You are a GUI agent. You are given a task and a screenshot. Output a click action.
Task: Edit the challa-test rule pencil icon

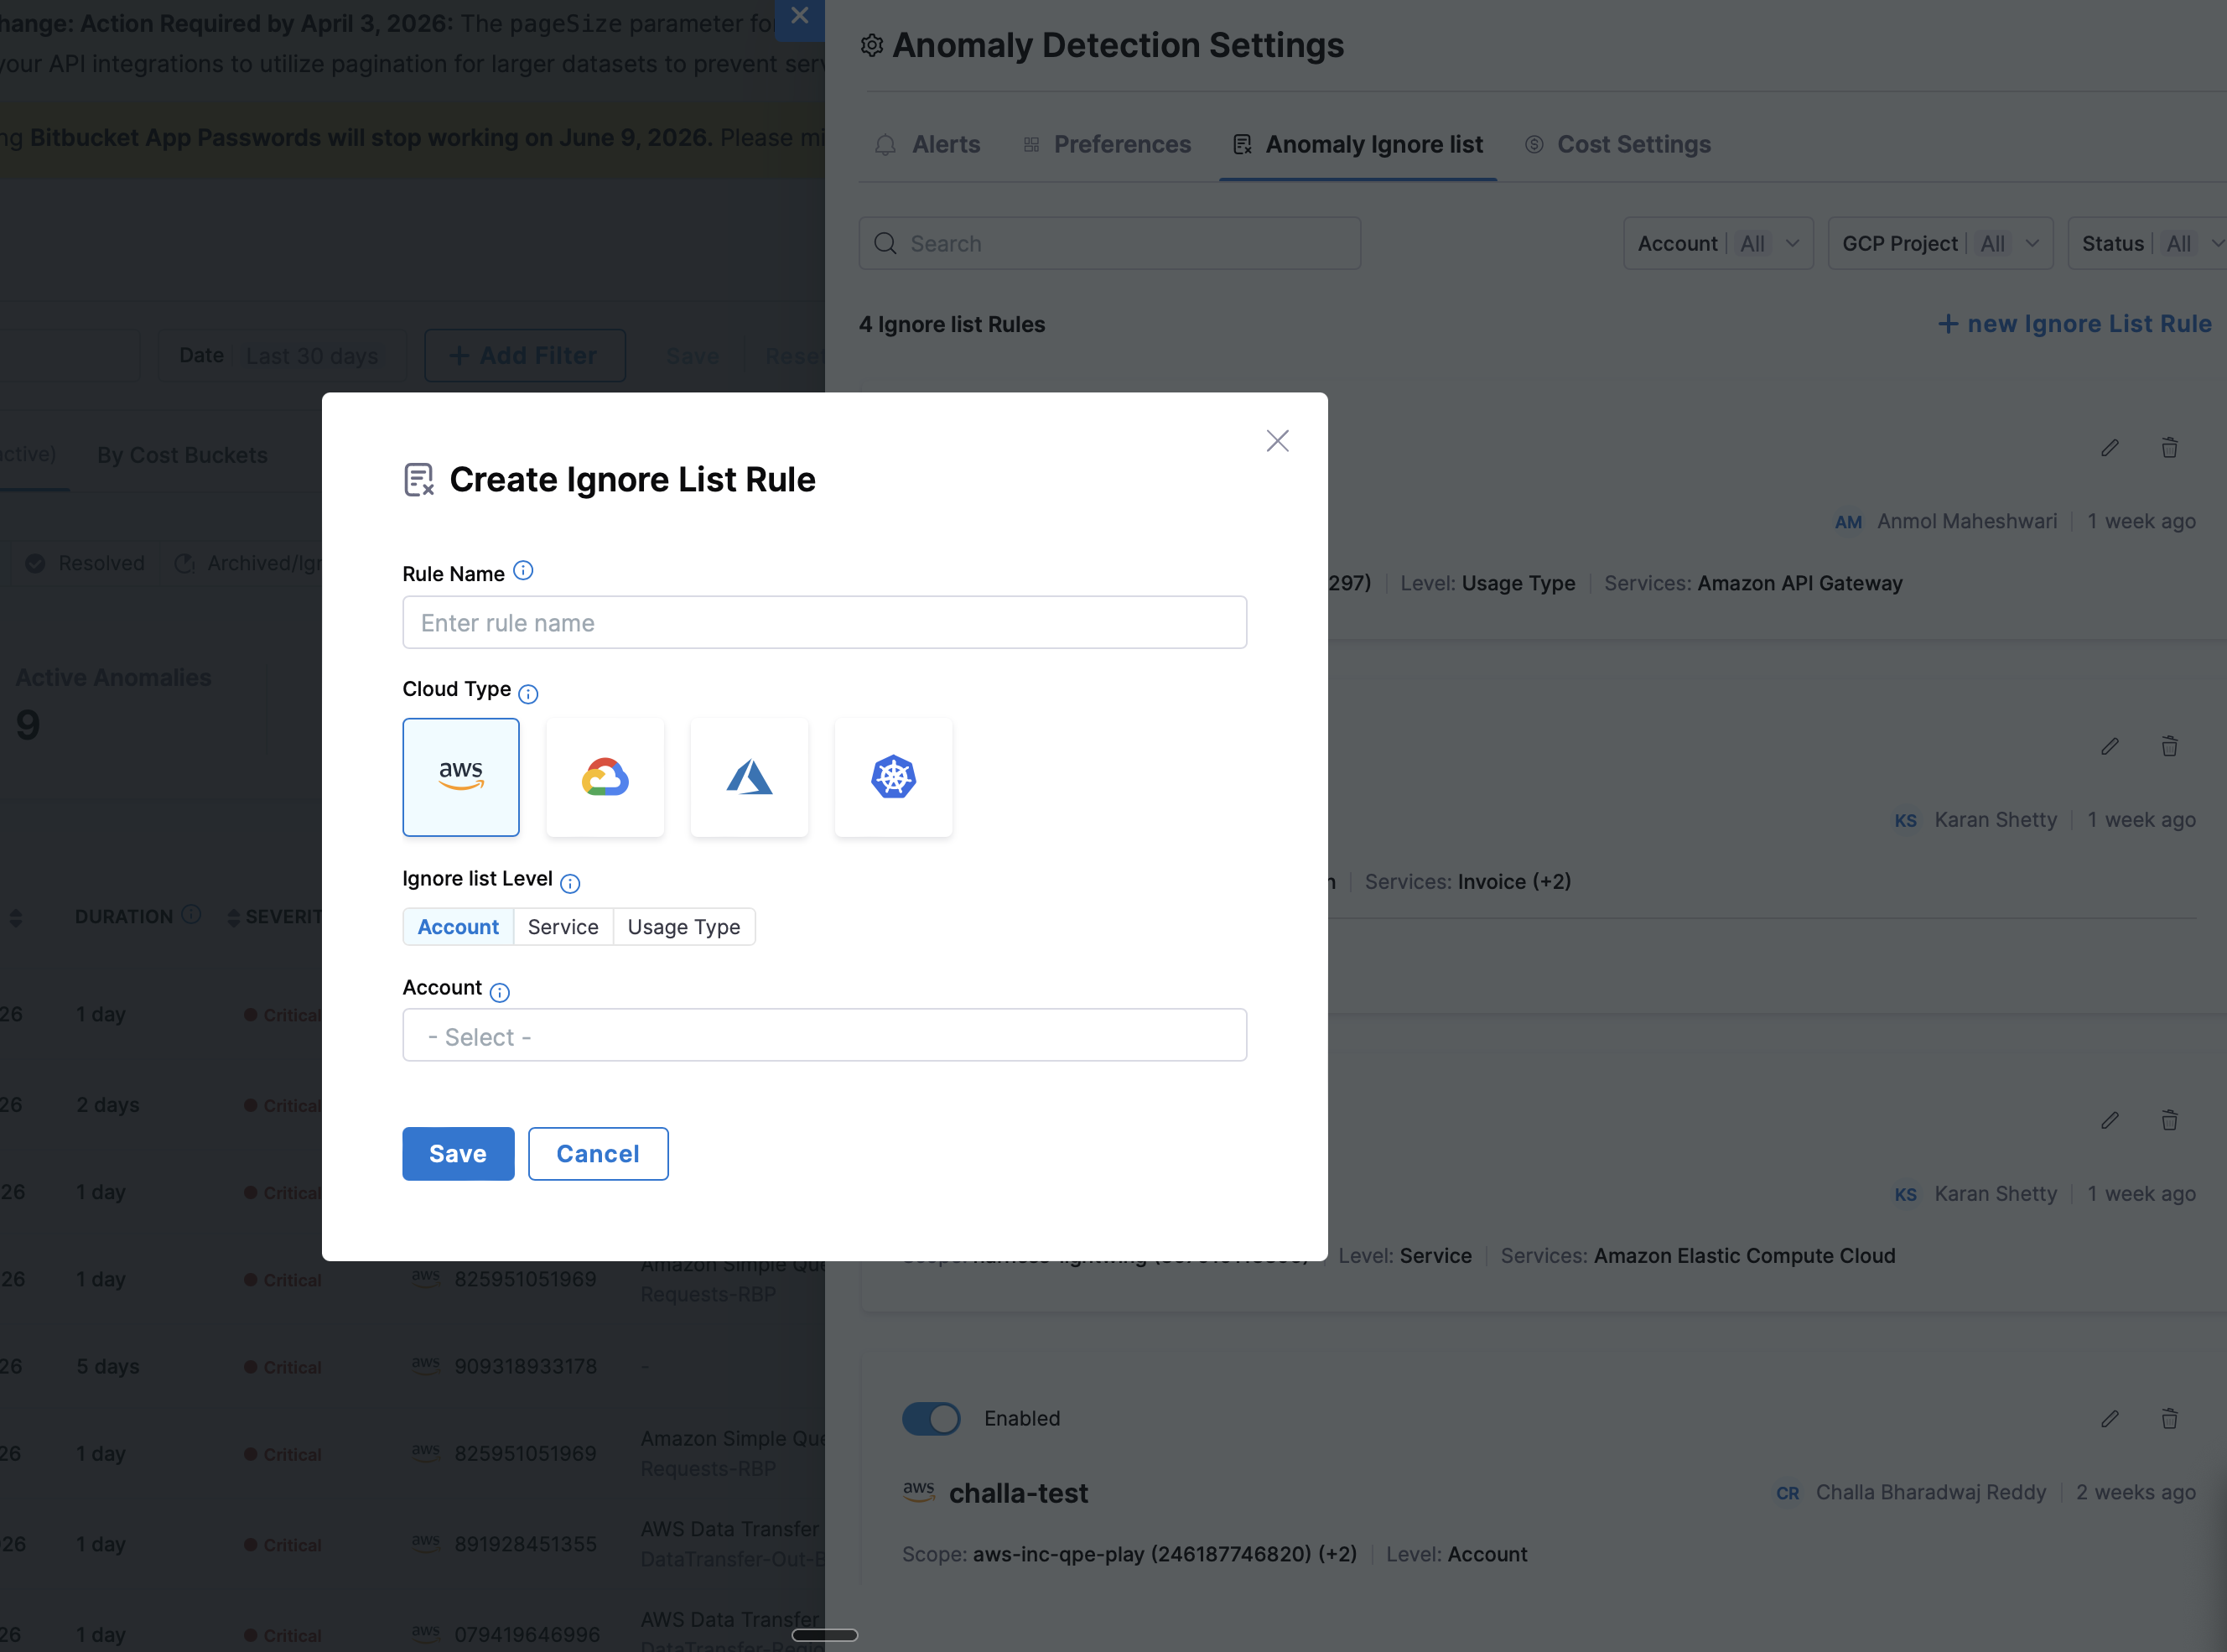[x=2109, y=1419]
